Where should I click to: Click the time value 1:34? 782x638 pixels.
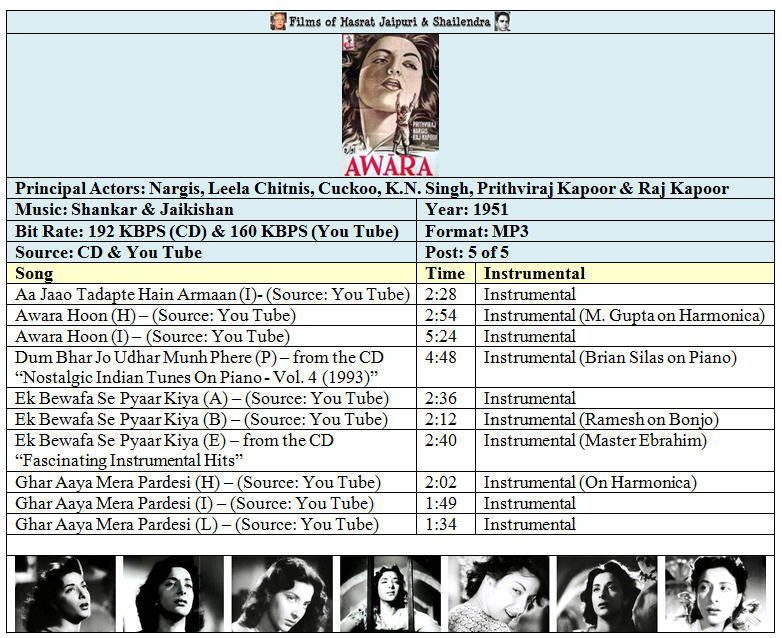pyautogui.click(x=440, y=524)
